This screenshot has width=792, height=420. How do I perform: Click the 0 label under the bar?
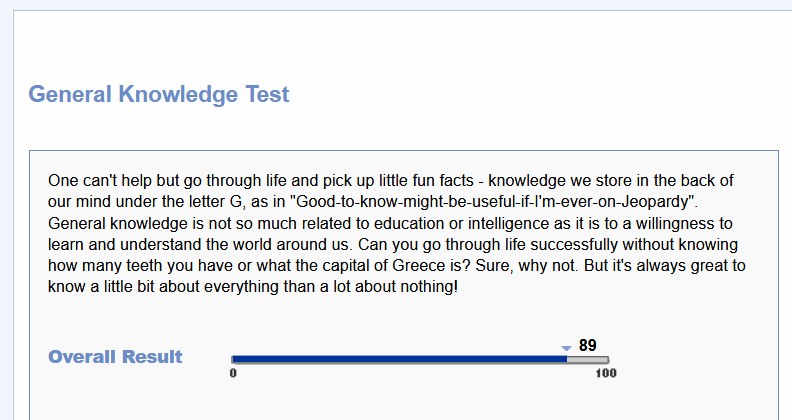tap(233, 373)
